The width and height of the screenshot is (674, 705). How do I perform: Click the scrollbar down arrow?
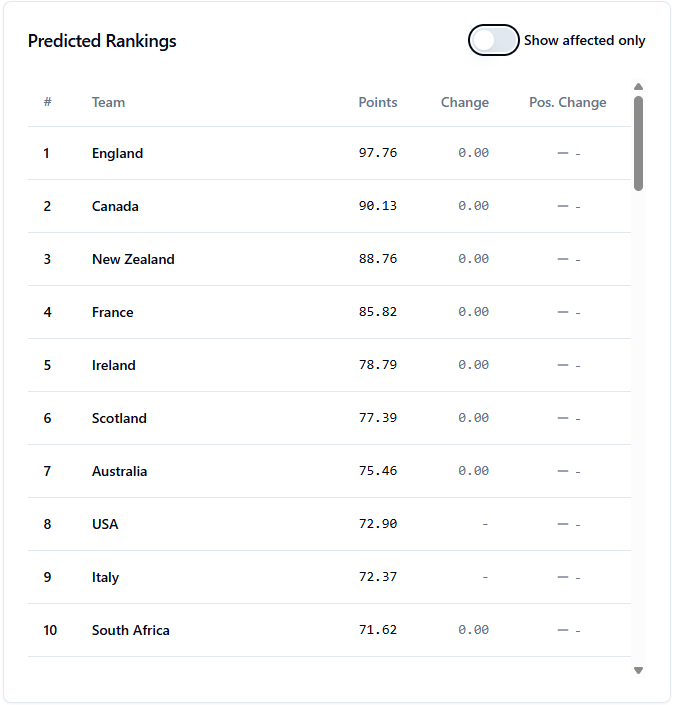(638, 670)
